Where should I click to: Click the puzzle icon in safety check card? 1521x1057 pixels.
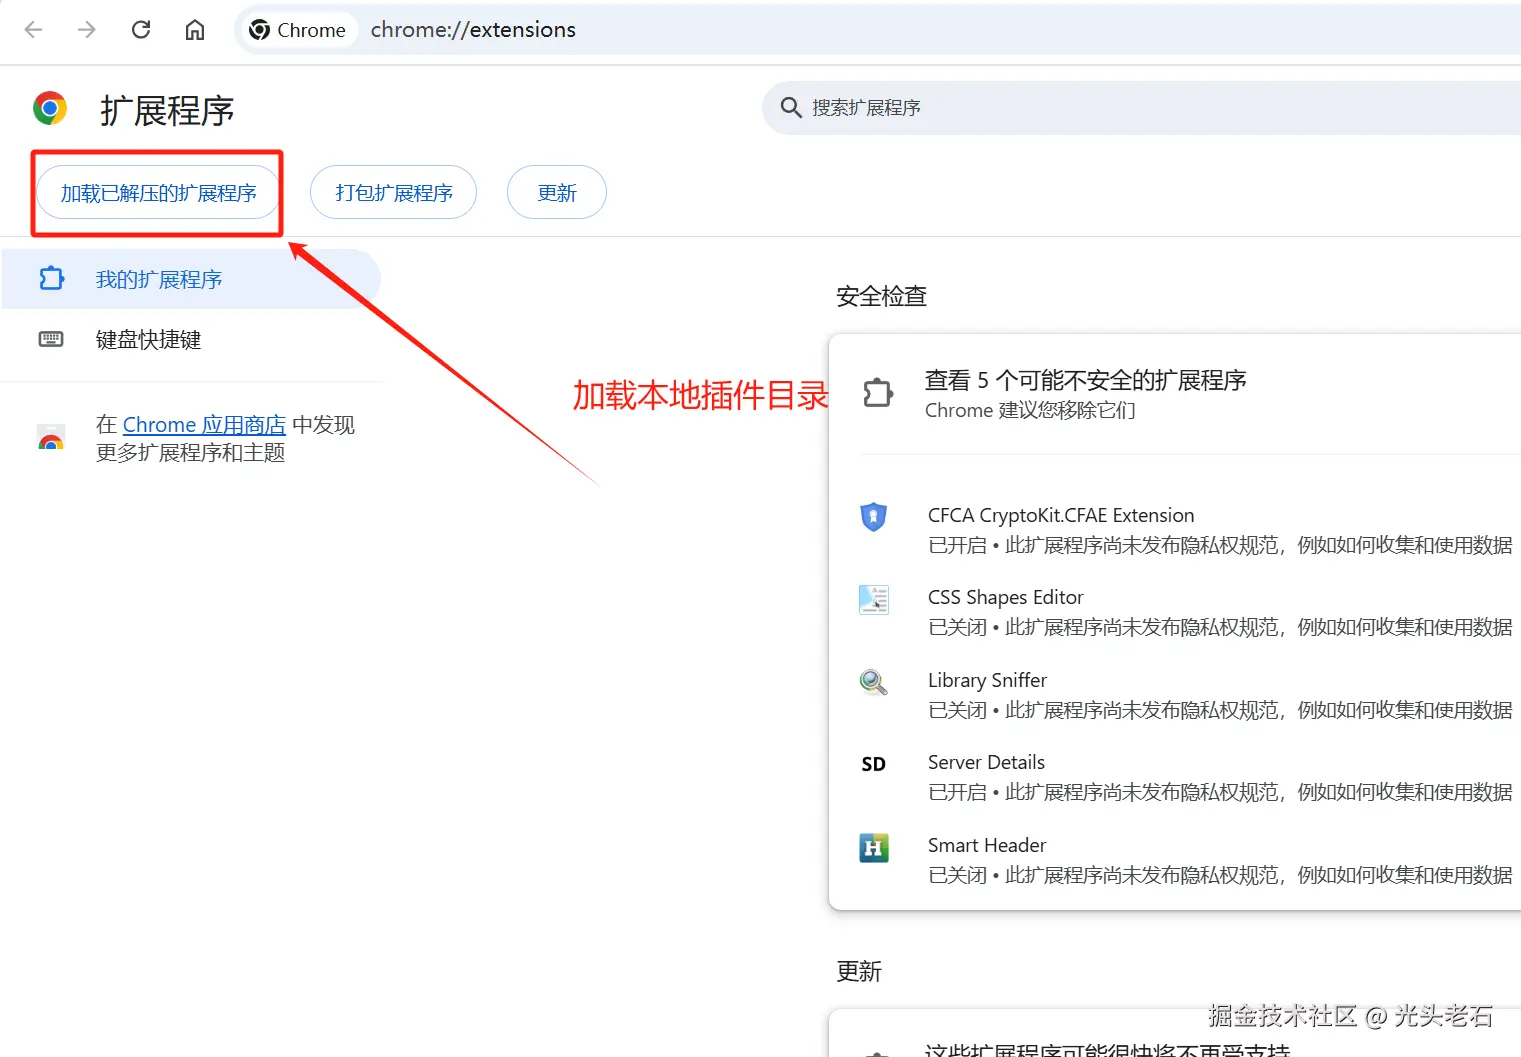878,393
